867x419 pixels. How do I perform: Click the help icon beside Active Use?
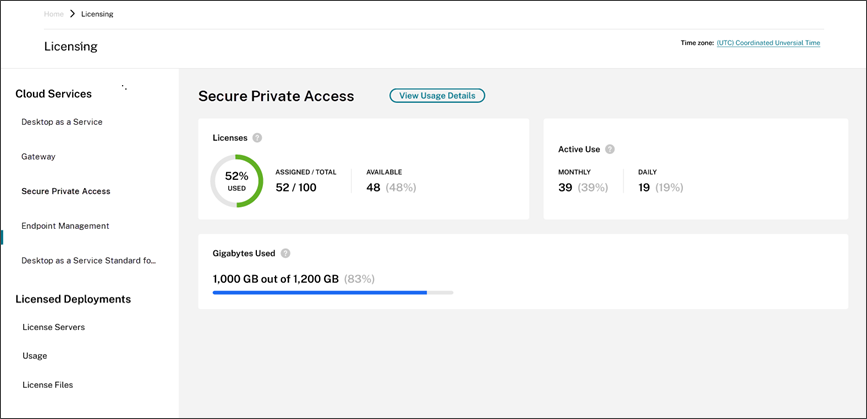coord(610,149)
